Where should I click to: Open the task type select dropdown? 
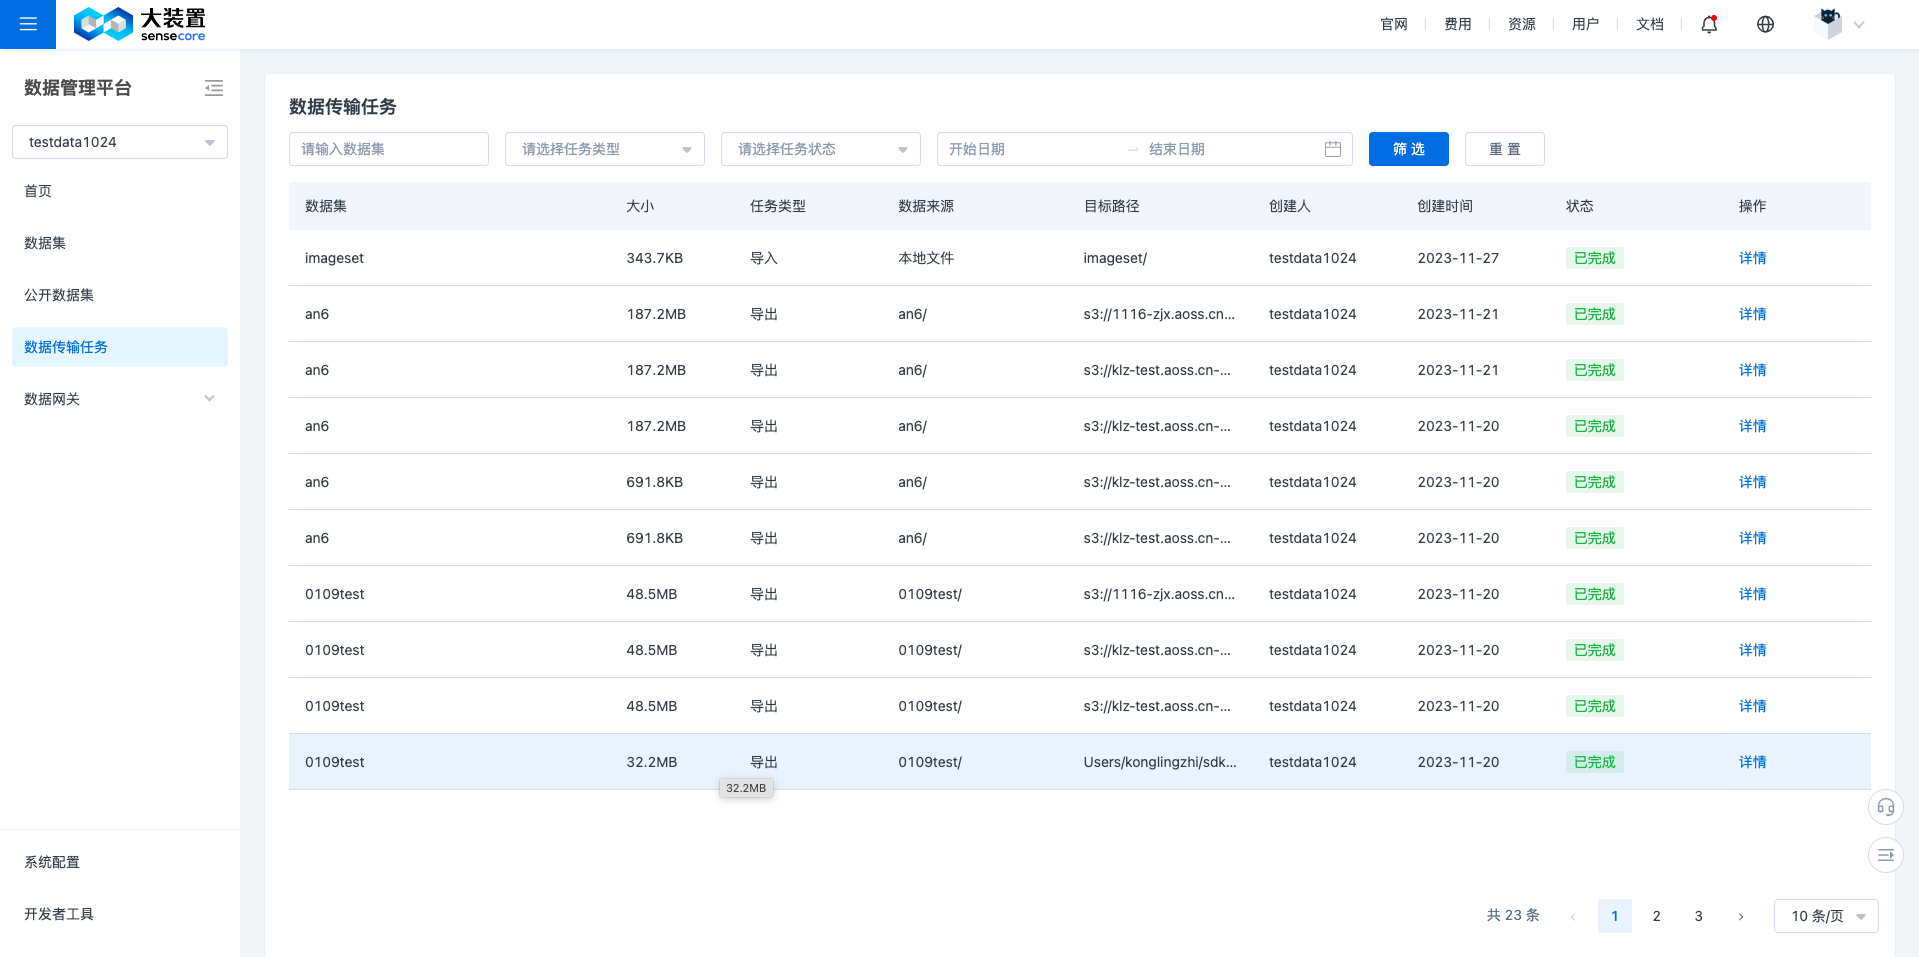point(604,149)
